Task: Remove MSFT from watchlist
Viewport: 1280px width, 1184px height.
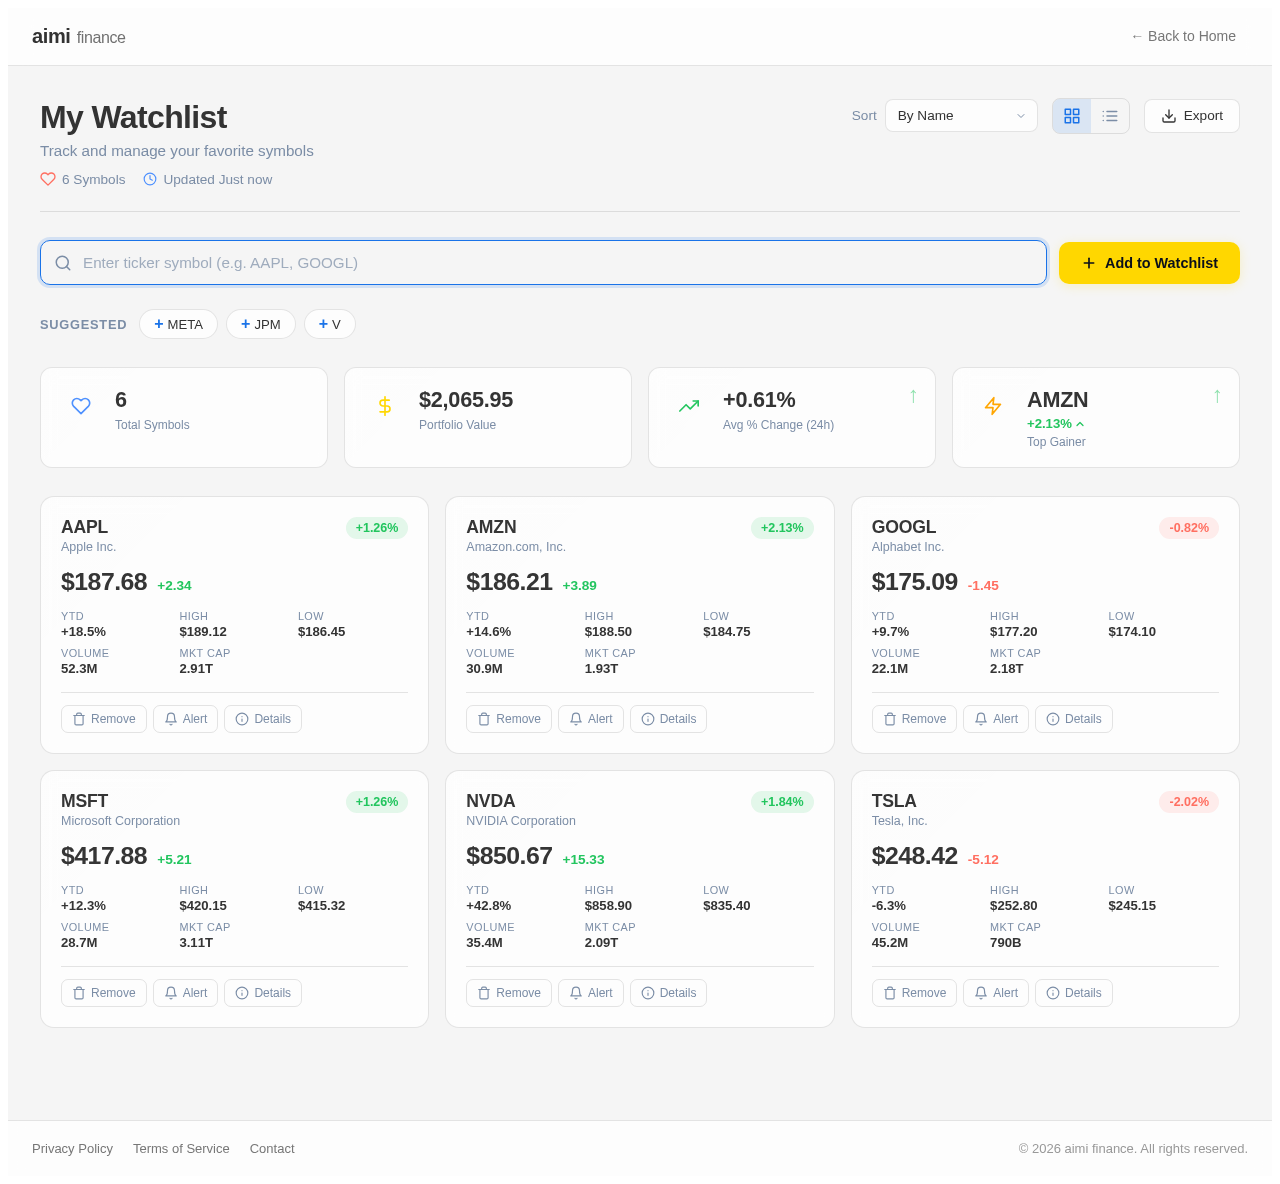Action: [x=104, y=993]
